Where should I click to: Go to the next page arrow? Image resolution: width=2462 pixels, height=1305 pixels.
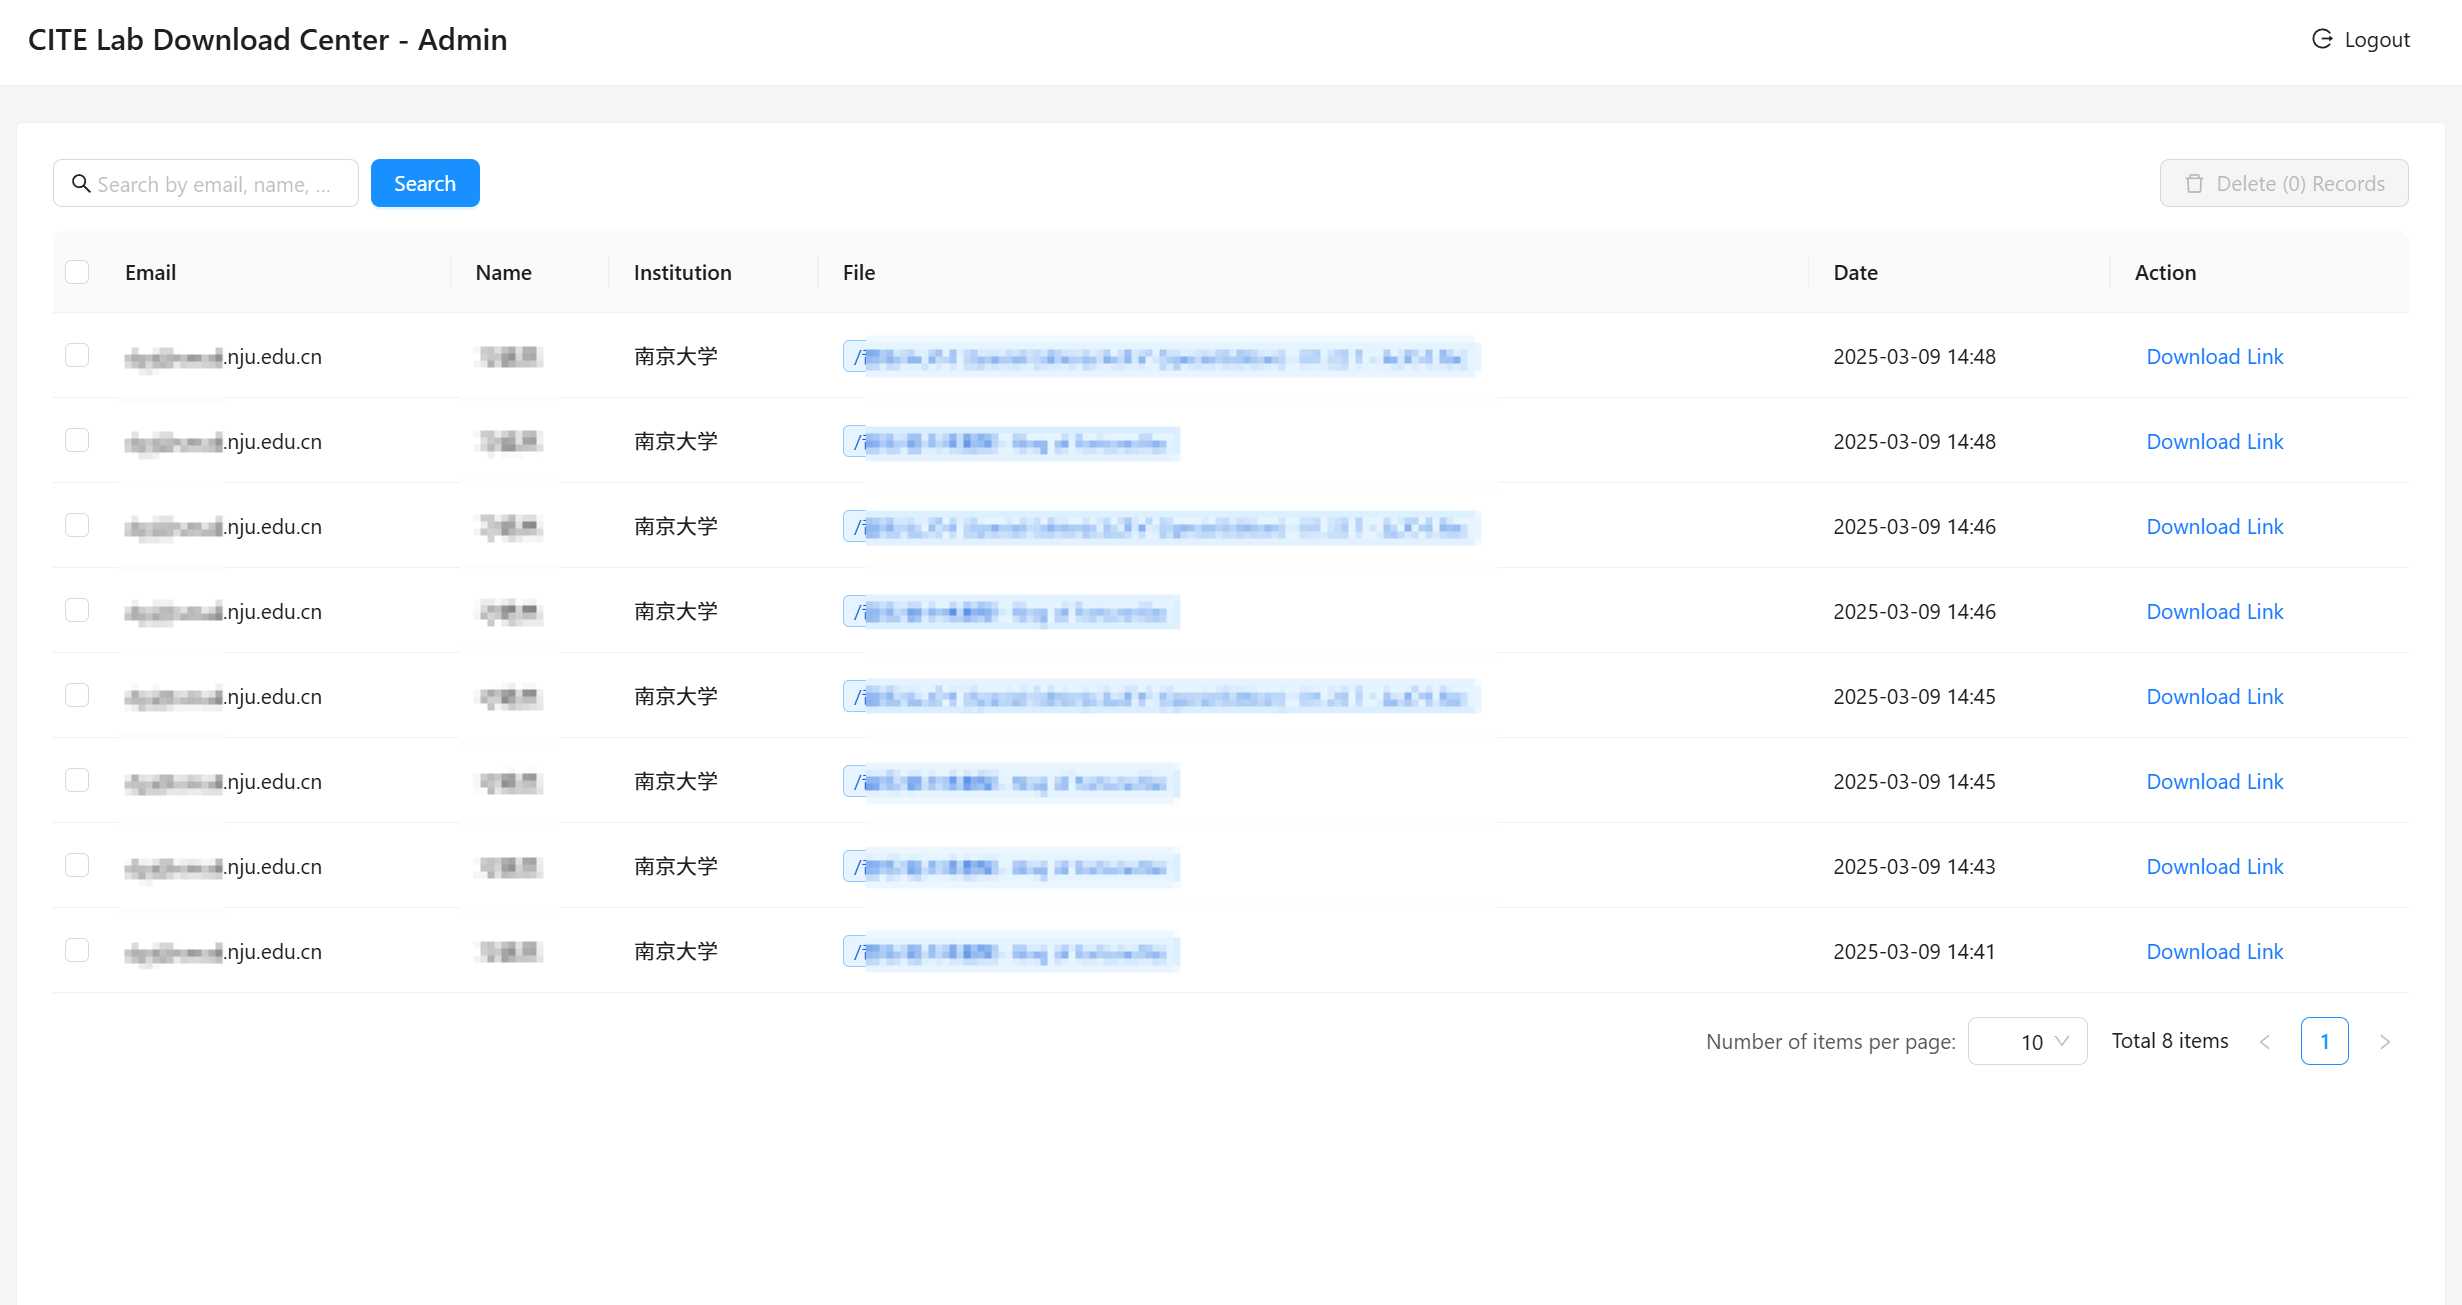pos(2385,1042)
